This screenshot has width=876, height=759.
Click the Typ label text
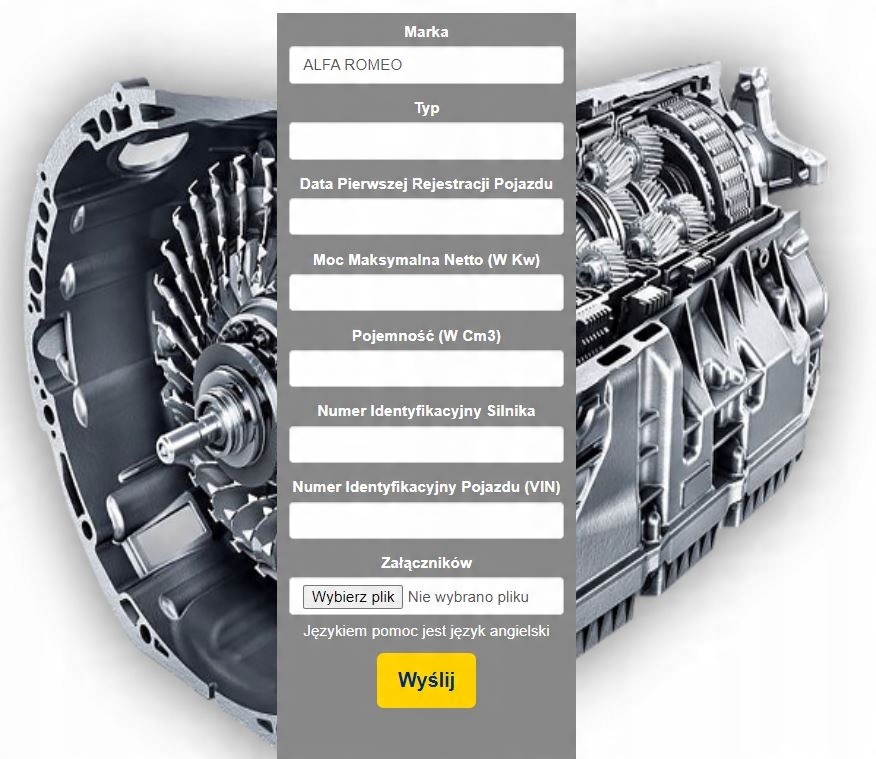[x=426, y=108]
